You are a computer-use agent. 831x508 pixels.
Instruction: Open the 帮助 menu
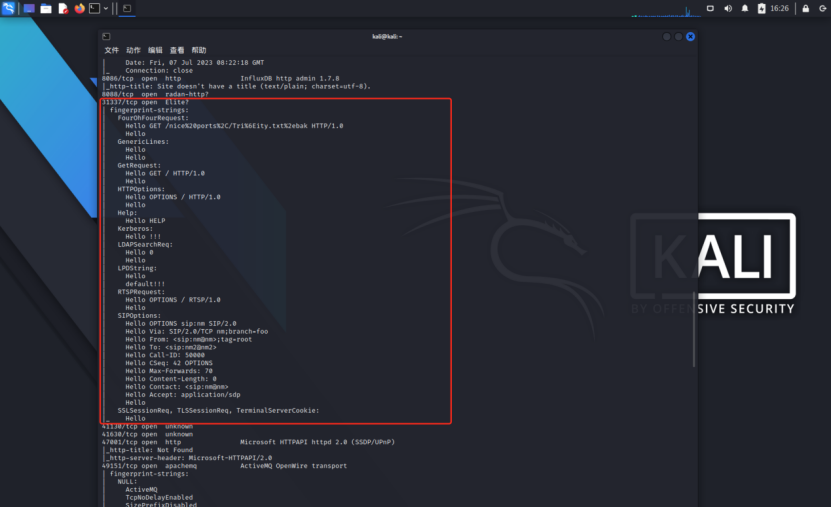coord(199,50)
